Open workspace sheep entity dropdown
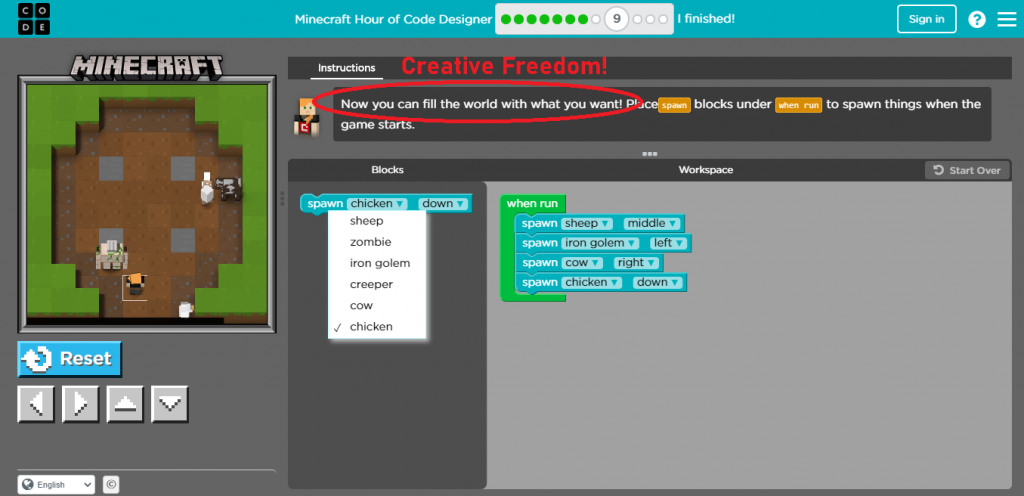Viewport: 1024px width, 496px height. point(586,223)
